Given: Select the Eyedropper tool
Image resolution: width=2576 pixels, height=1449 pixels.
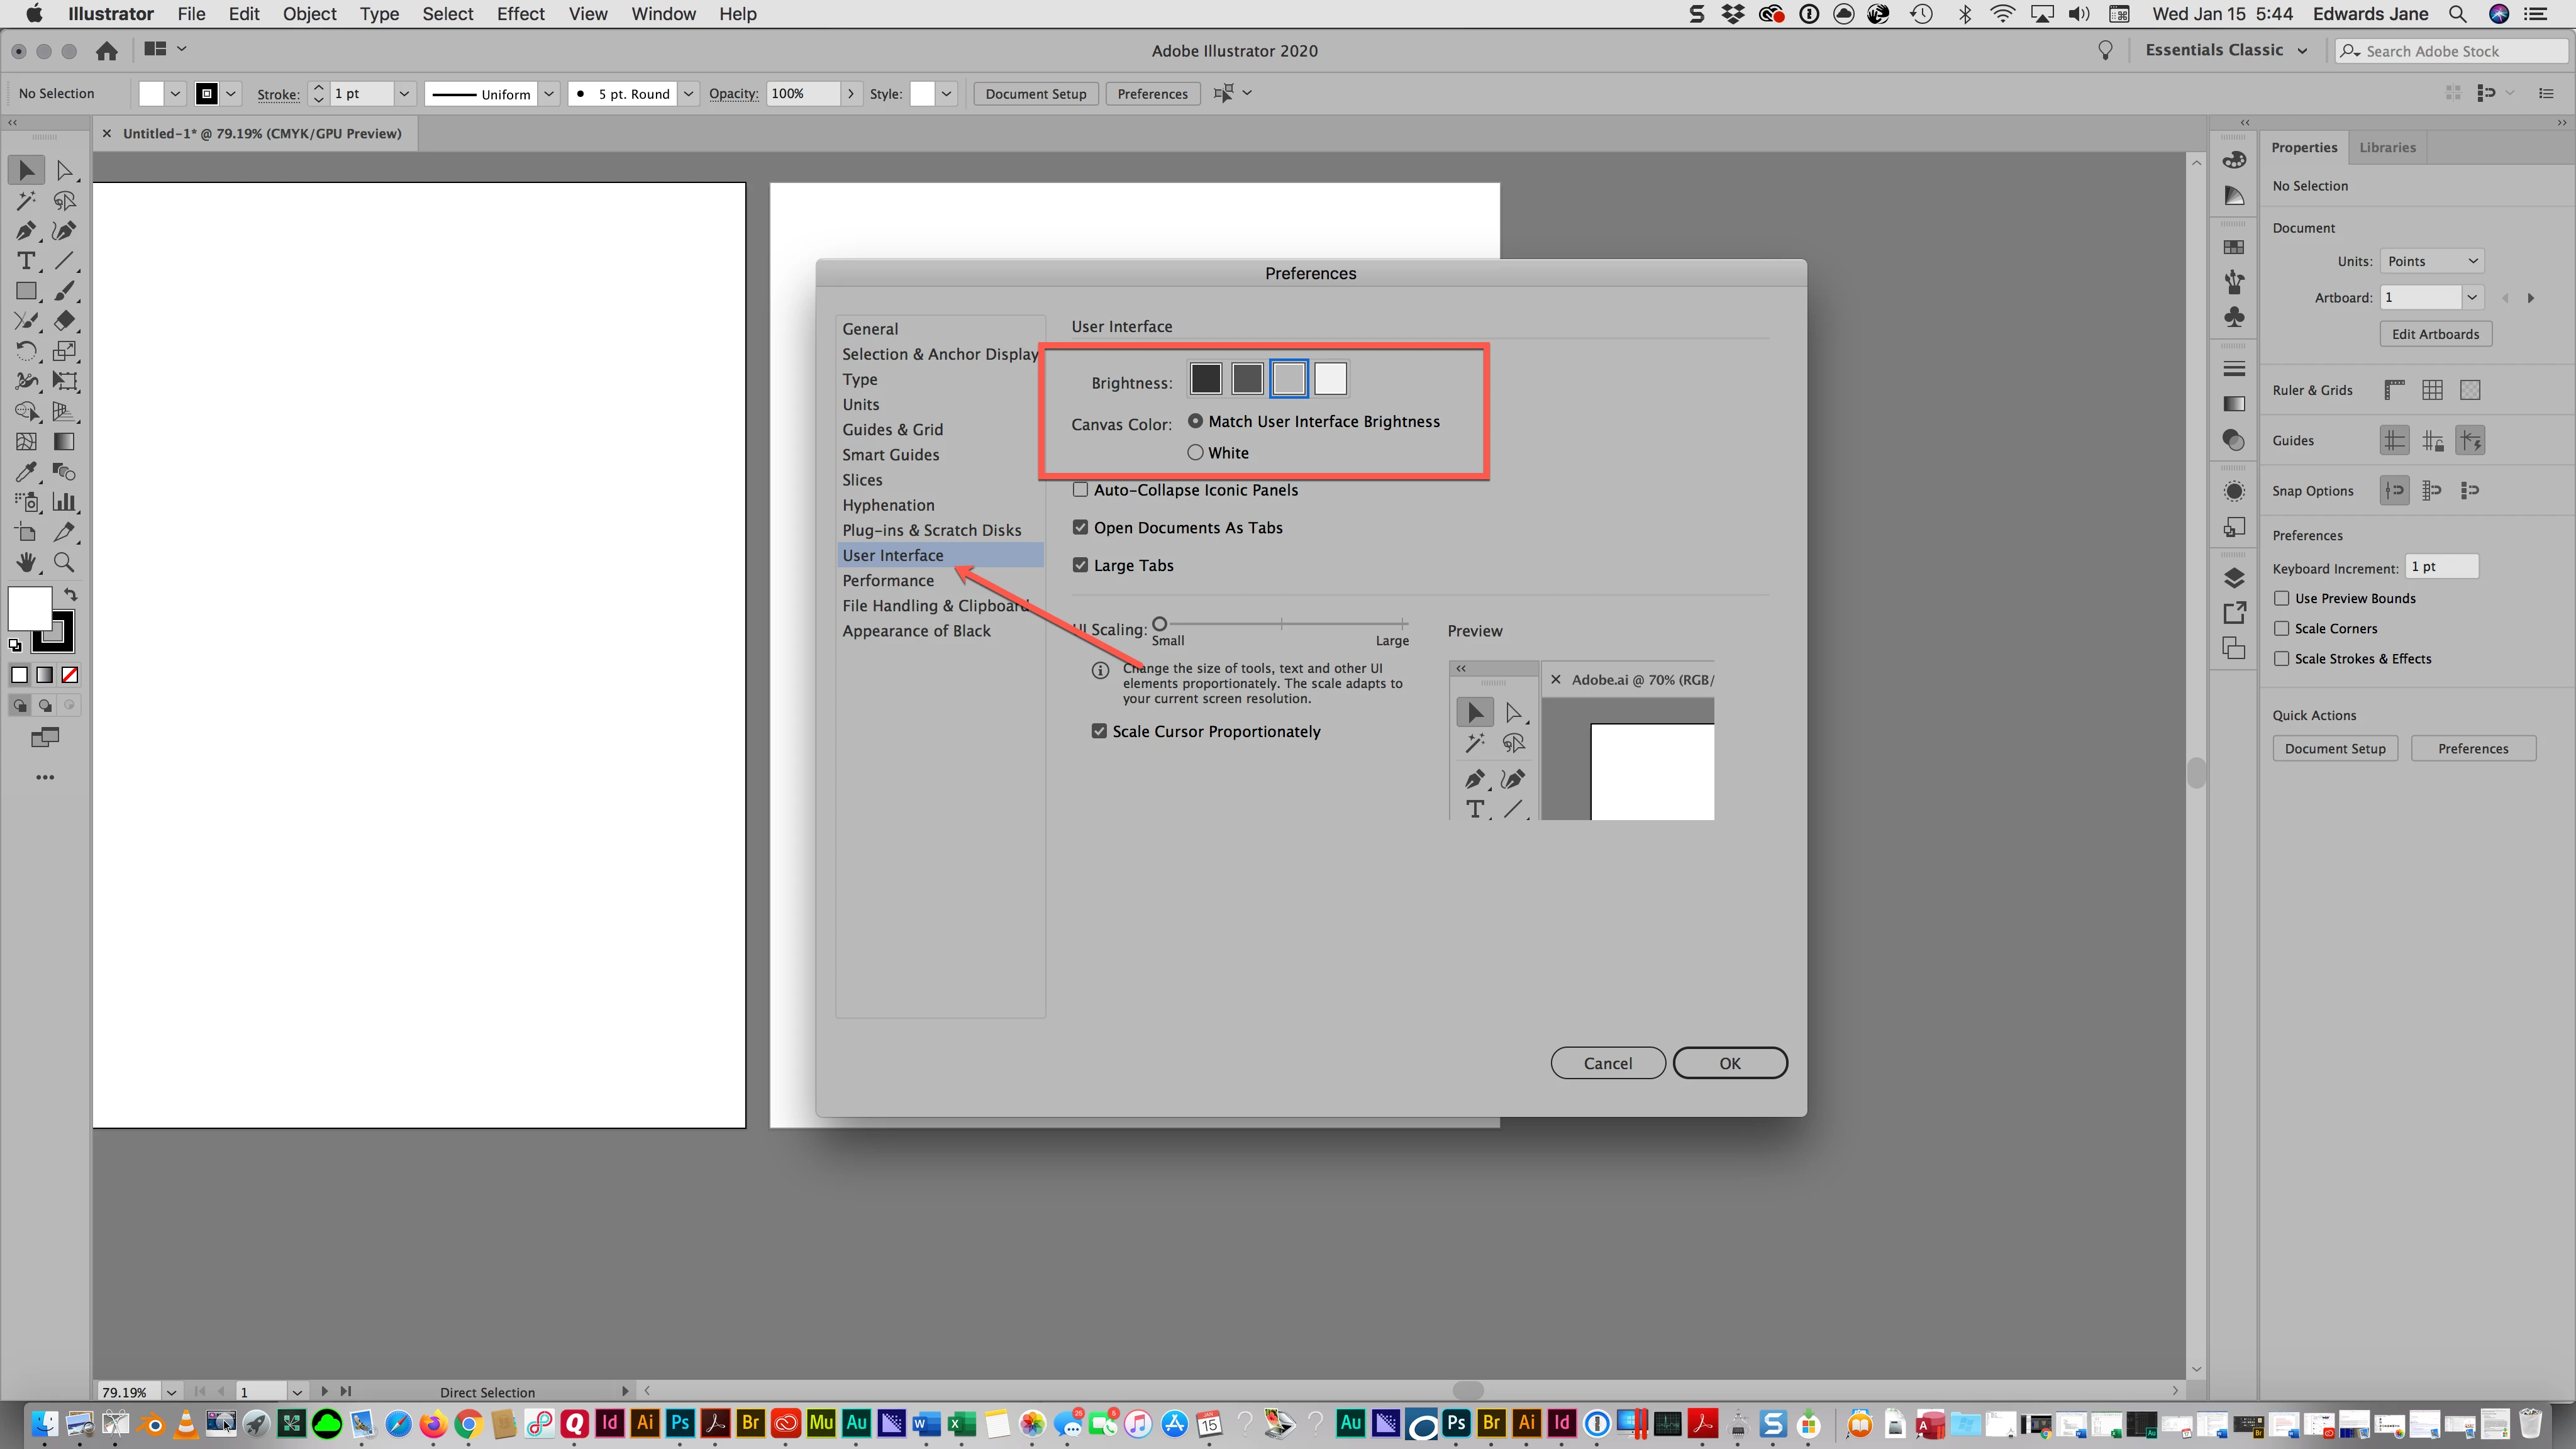Looking at the screenshot, I should pyautogui.click(x=25, y=472).
